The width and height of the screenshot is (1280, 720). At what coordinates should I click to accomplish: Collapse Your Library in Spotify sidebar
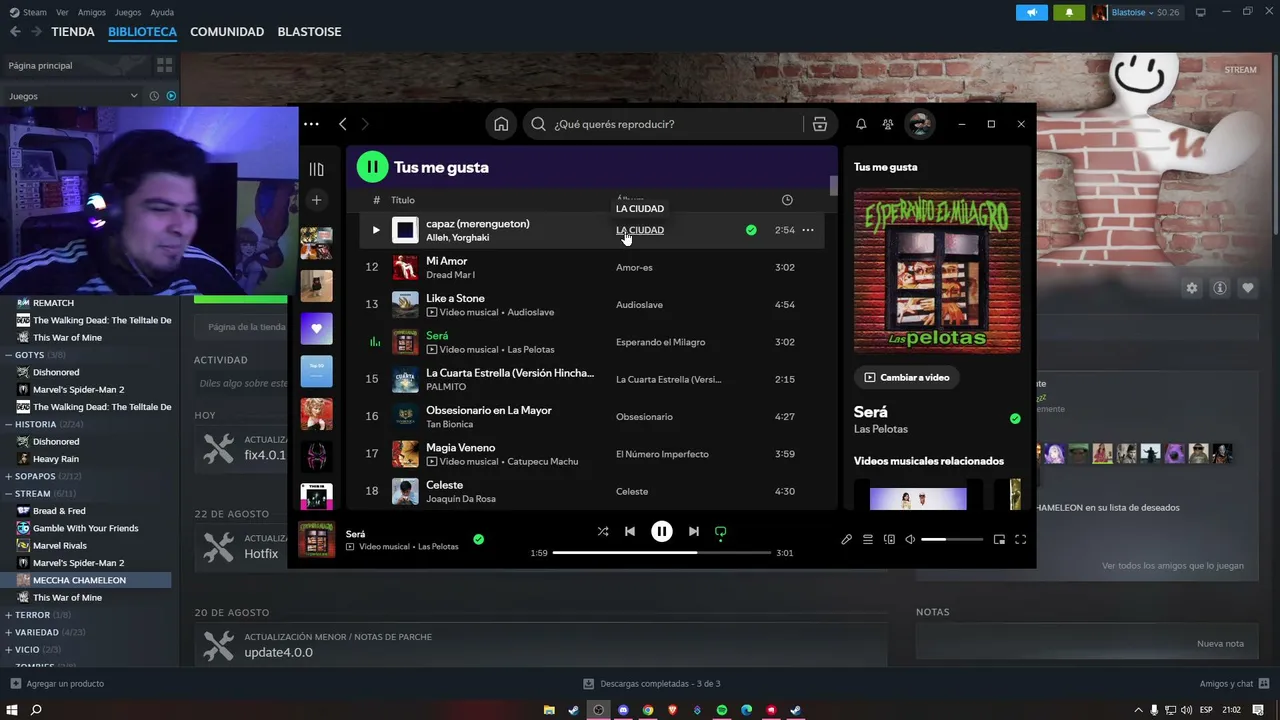(x=317, y=169)
